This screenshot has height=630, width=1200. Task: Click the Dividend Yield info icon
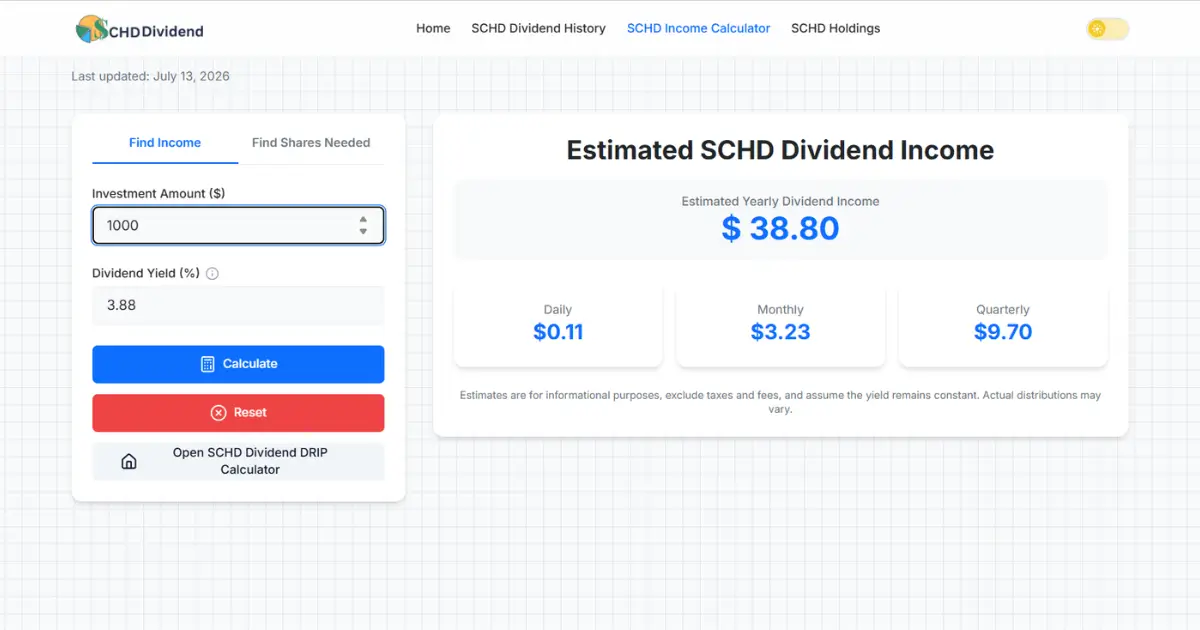click(x=212, y=273)
